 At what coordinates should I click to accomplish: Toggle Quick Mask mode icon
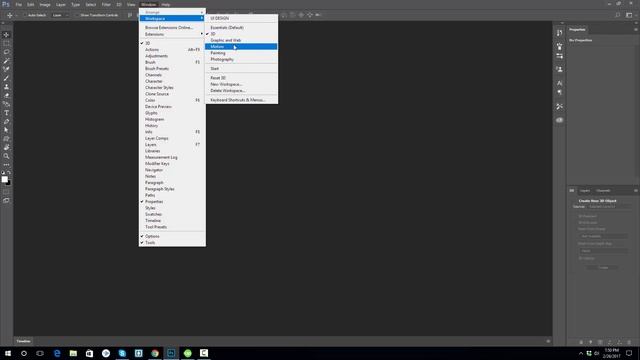click(6, 192)
